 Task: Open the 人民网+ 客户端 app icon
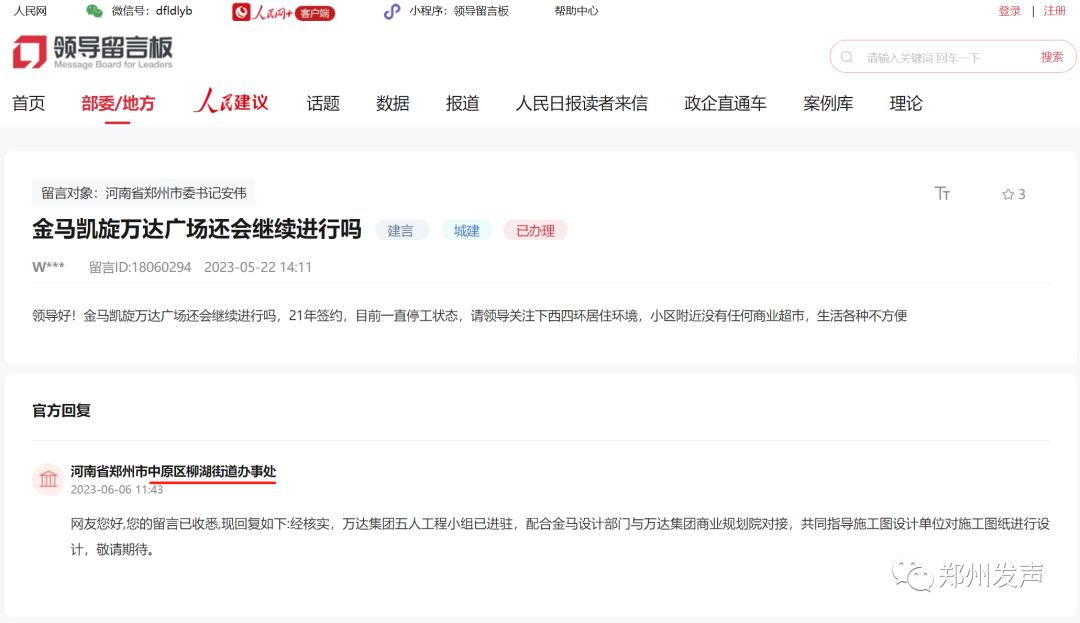(283, 12)
